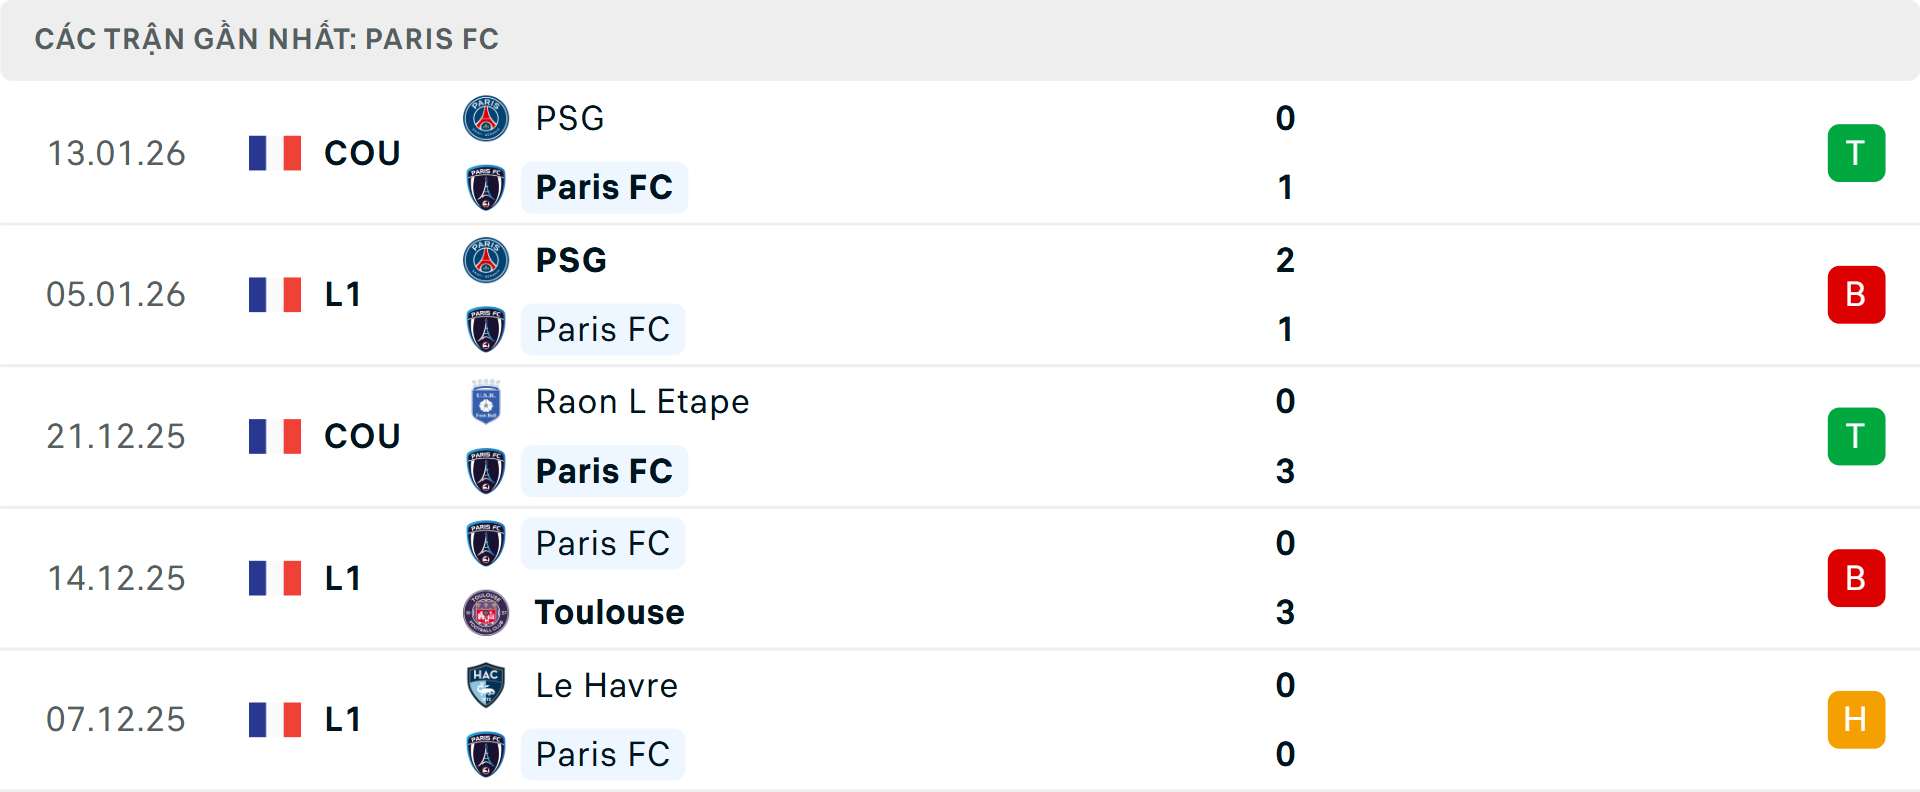Click the 'Các trận gần nhất: Paris FC' header
This screenshot has height=792, width=1920.
click(x=266, y=39)
